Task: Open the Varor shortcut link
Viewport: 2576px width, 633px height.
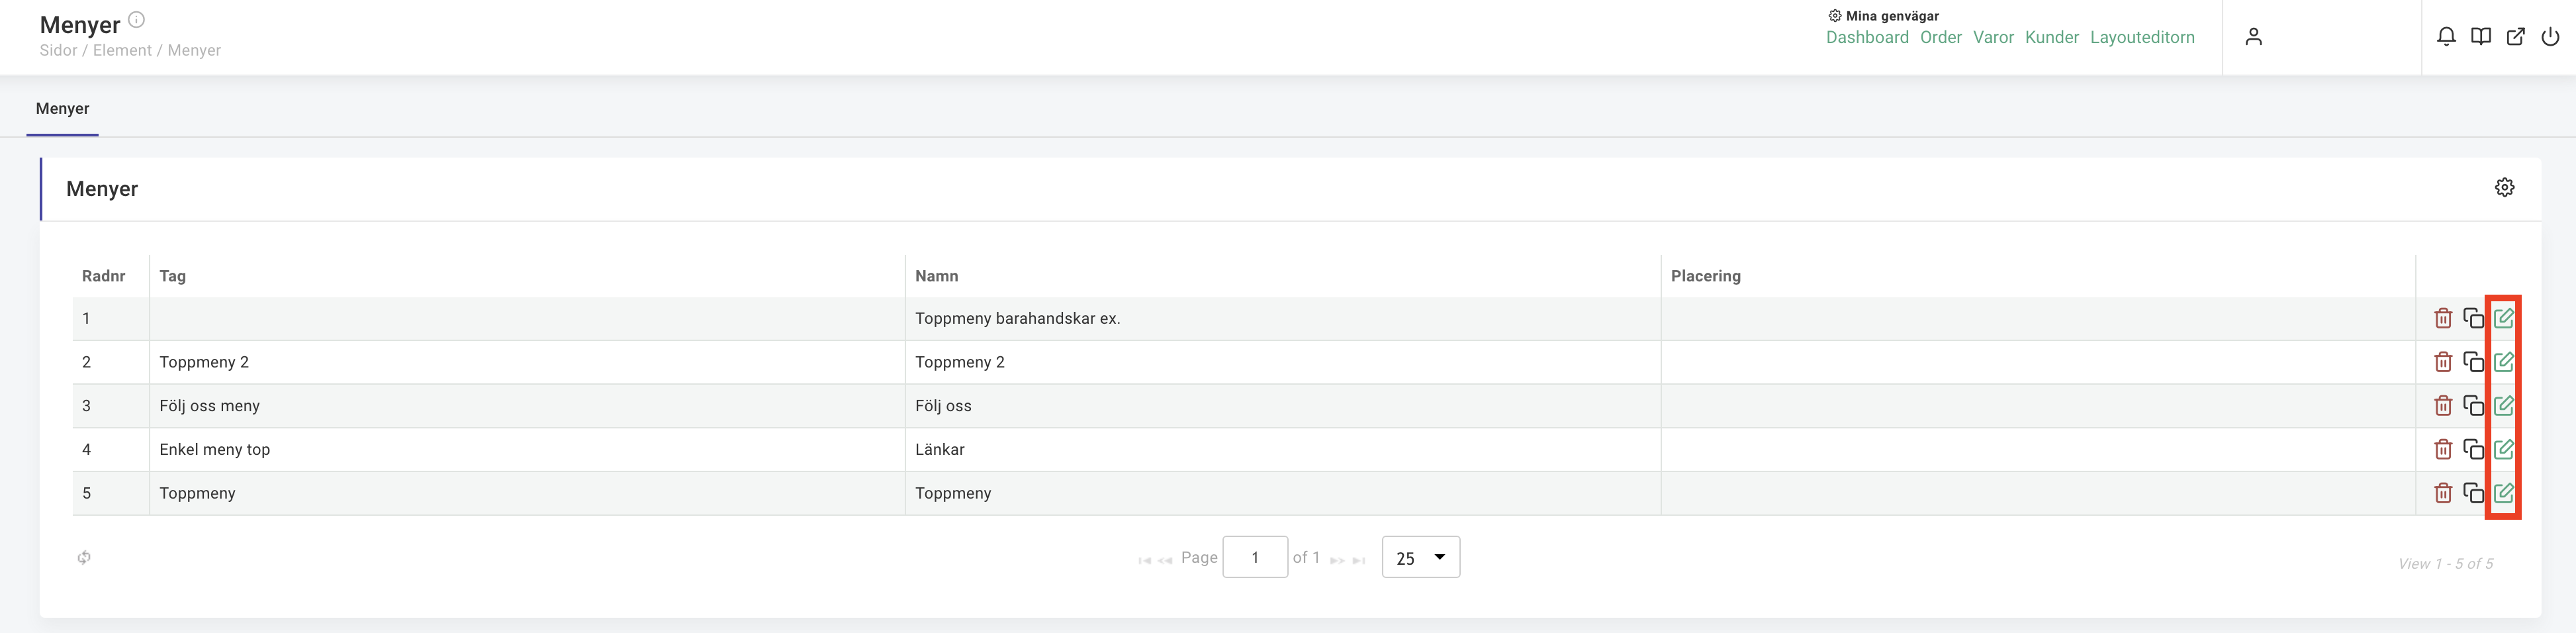Action: point(1993,37)
